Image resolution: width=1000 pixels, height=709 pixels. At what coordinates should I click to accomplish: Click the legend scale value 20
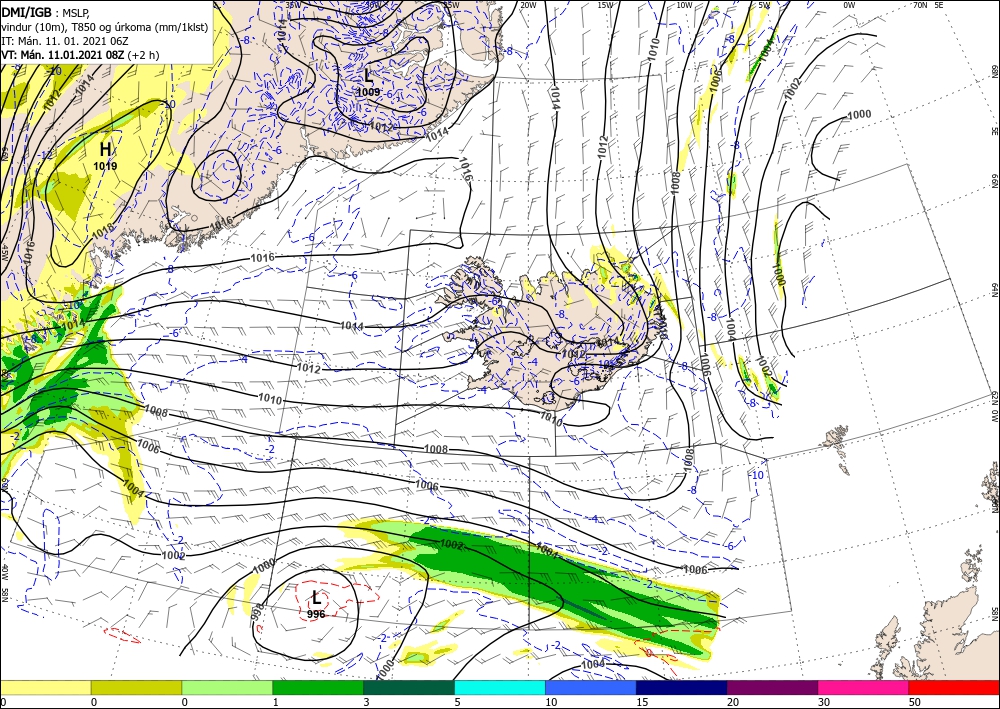(x=732, y=703)
